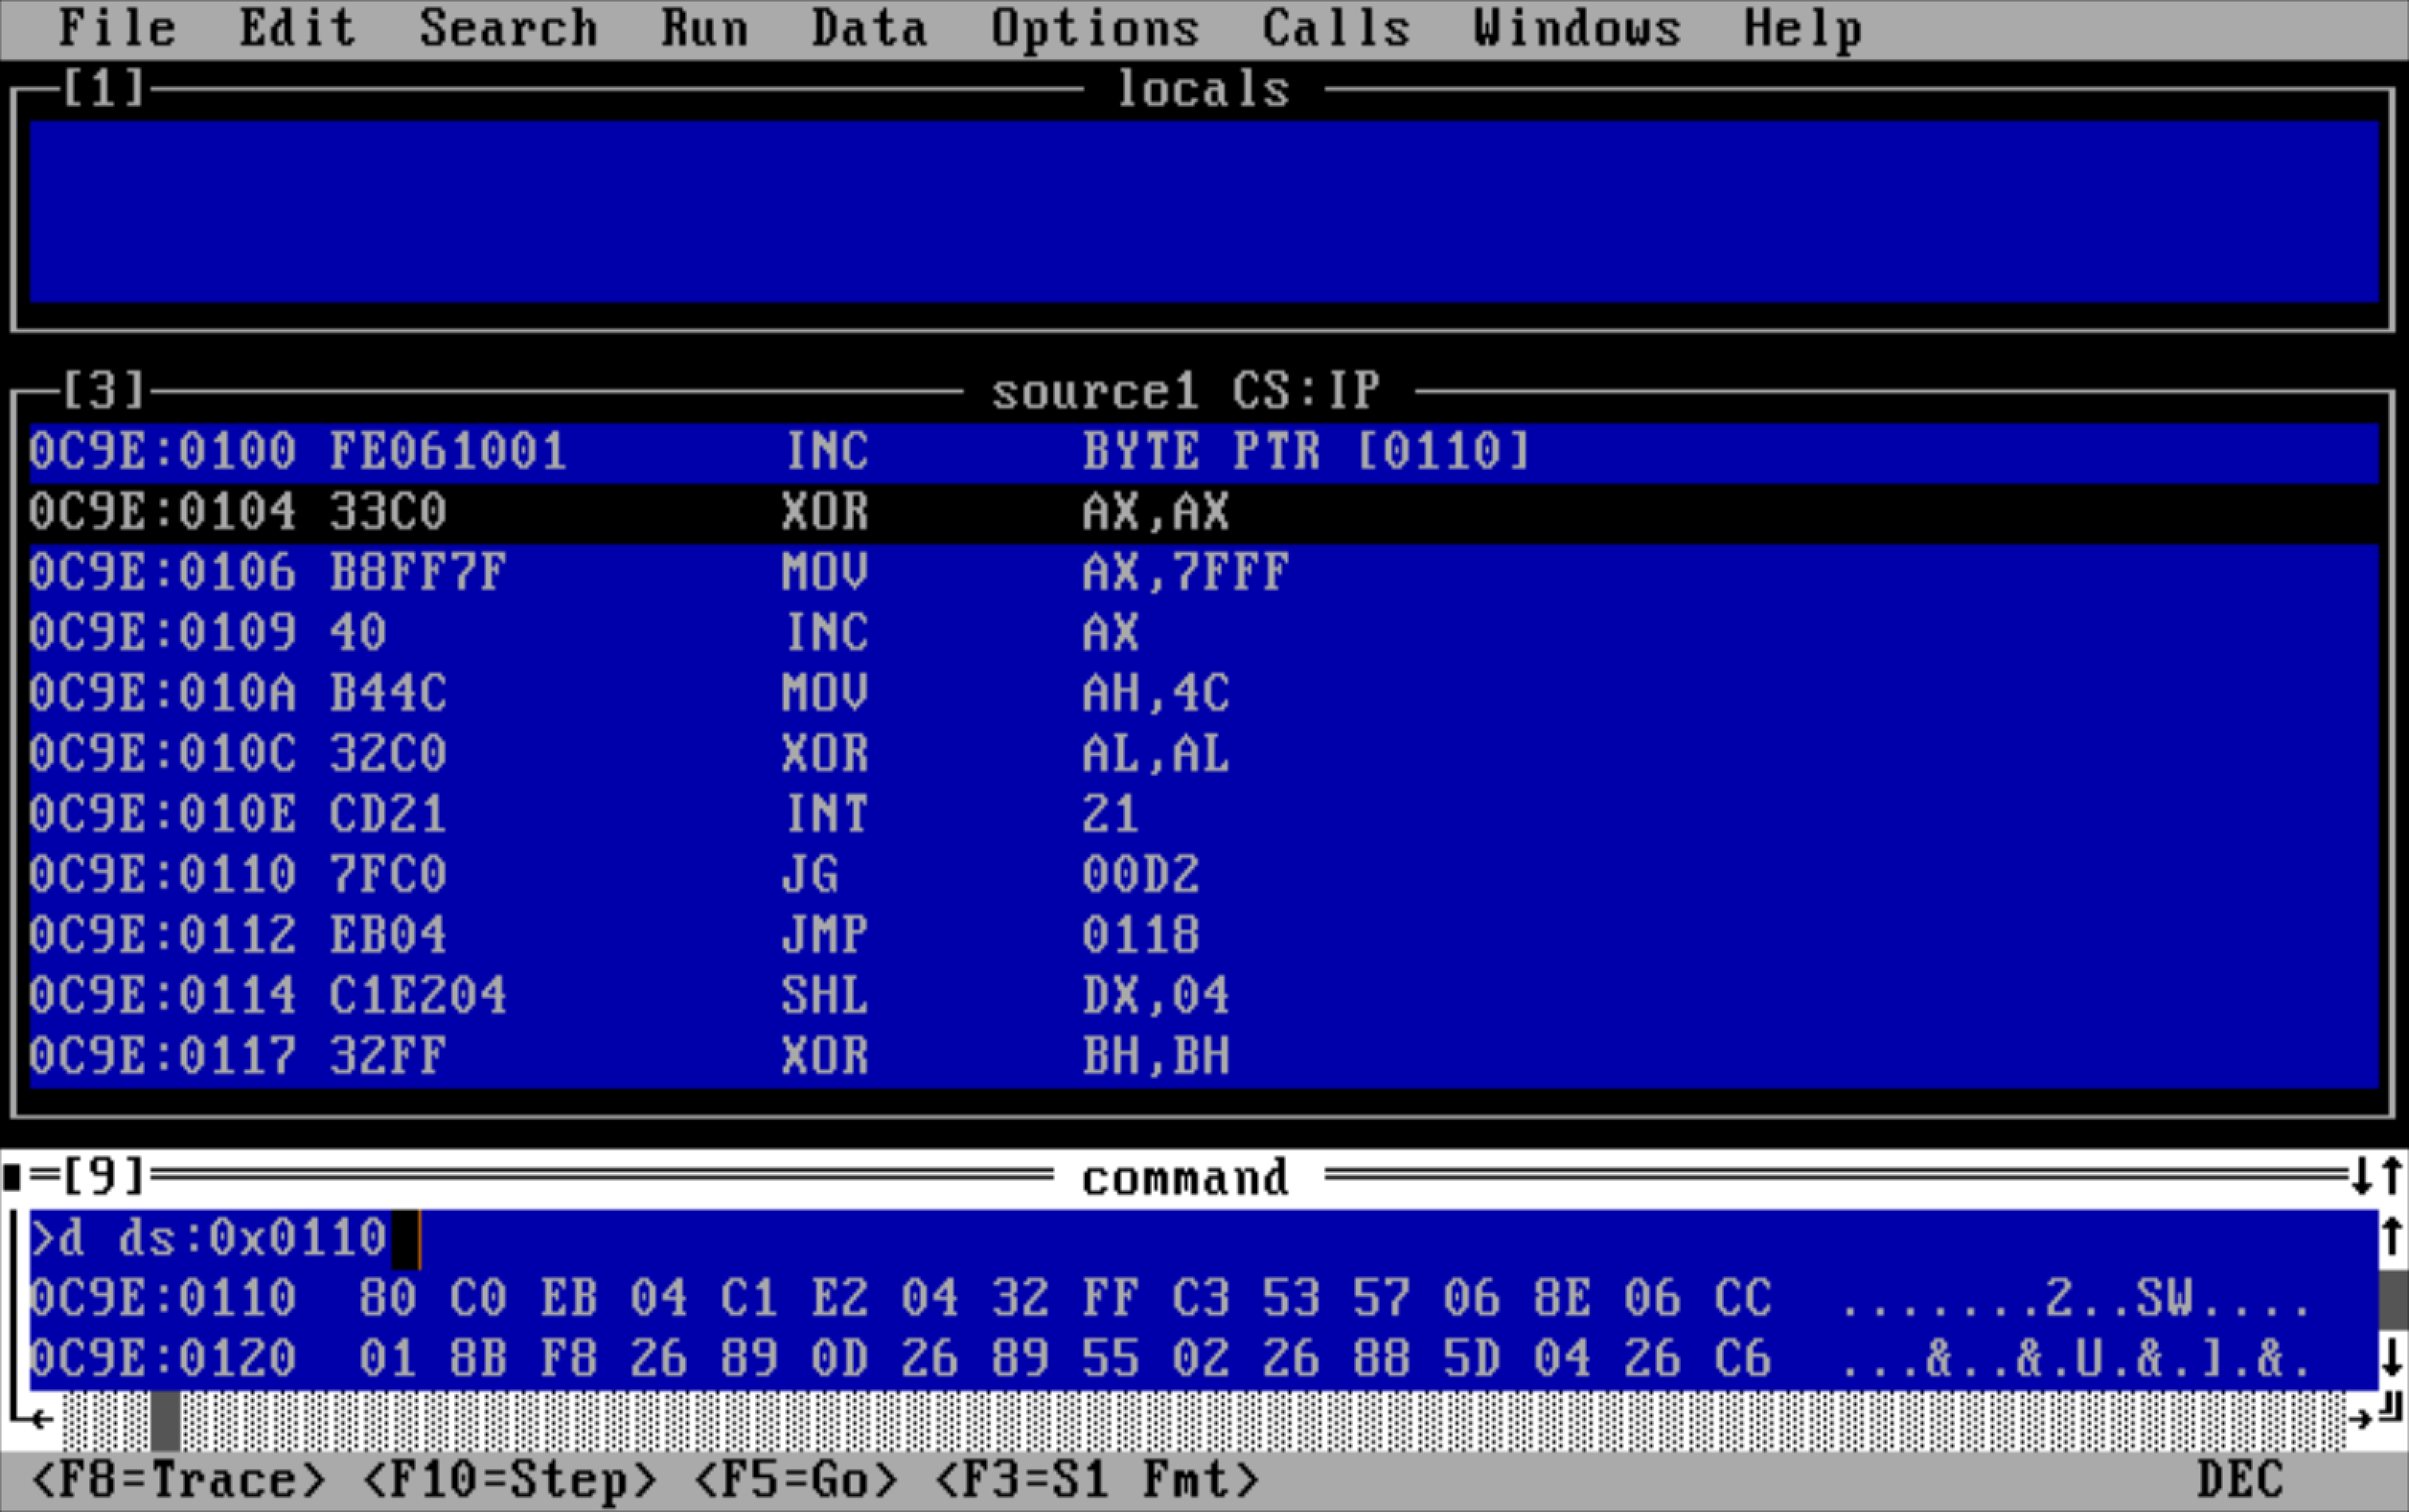Screen dimensions: 2409x1512
Task: Click the command window scroll-right arrow
Action: [2361, 1420]
